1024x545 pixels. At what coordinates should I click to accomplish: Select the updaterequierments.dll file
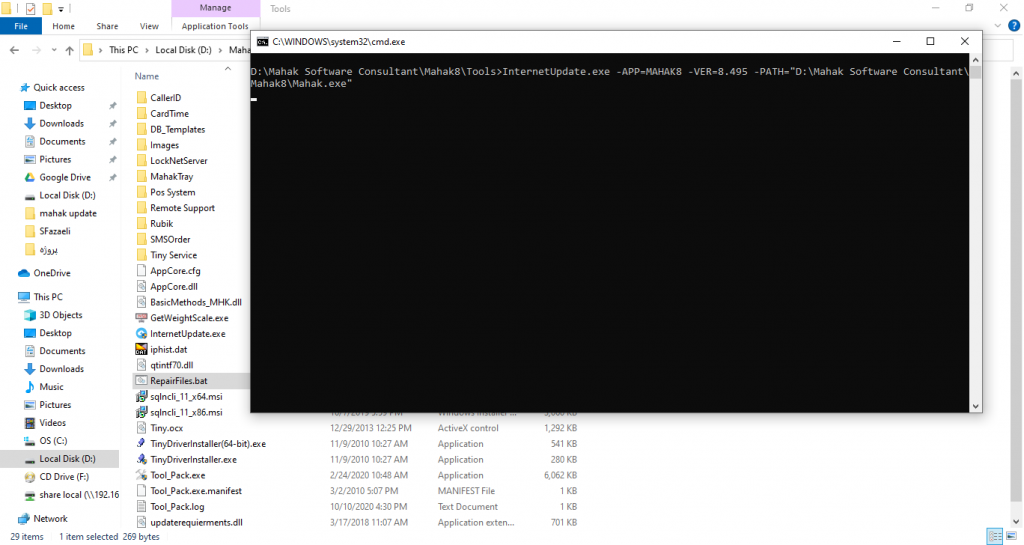point(196,522)
